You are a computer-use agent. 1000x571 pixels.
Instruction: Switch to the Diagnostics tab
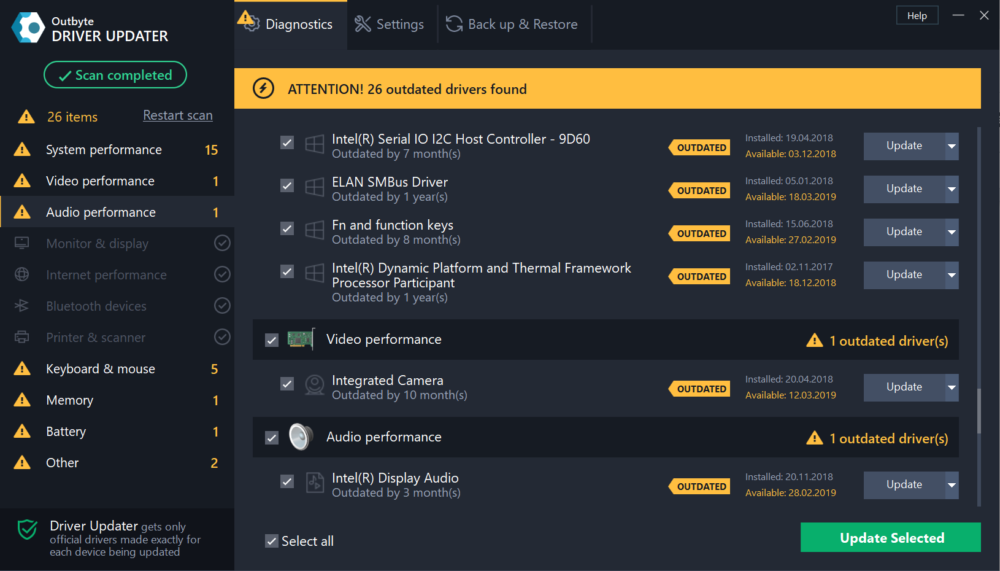(291, 24)
